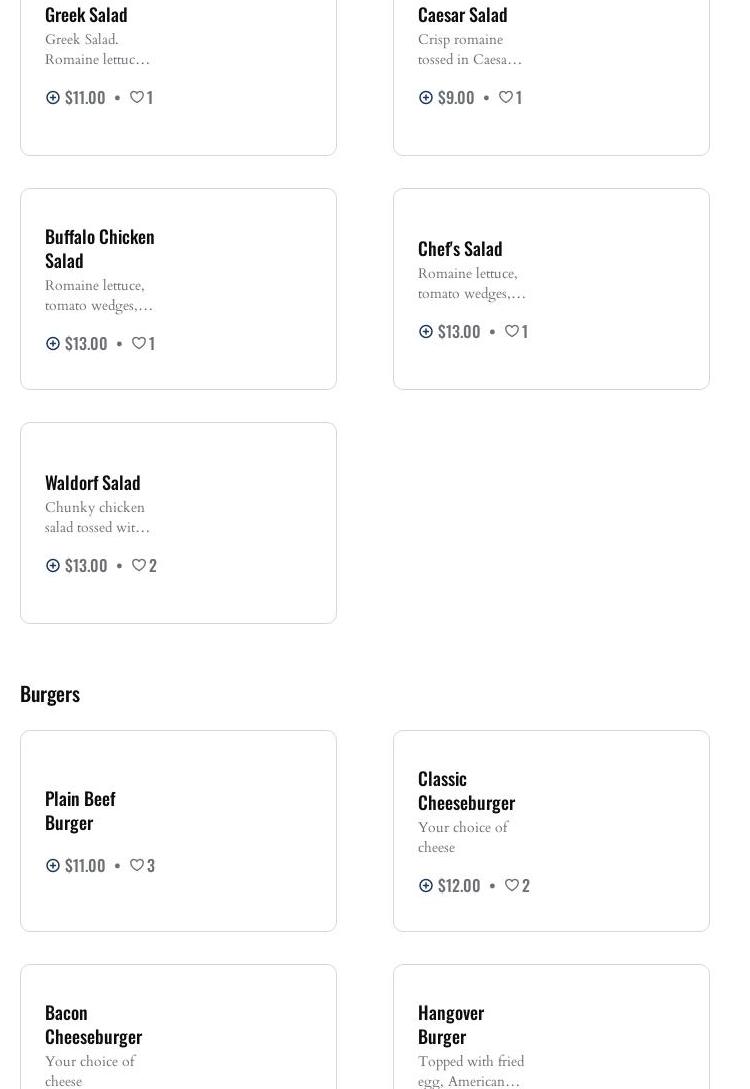This screenshot has height=1089, width=750.
Task: Open the Waldorf Salad item title
Action: (92, 482)
